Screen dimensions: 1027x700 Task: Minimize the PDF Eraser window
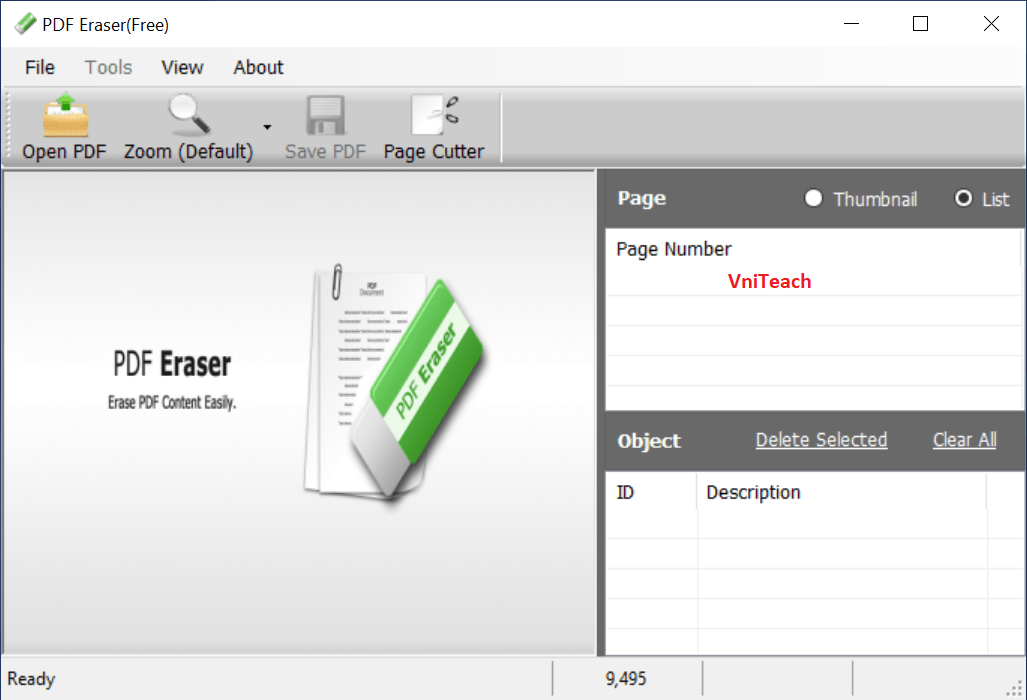(x=851, y=24)
